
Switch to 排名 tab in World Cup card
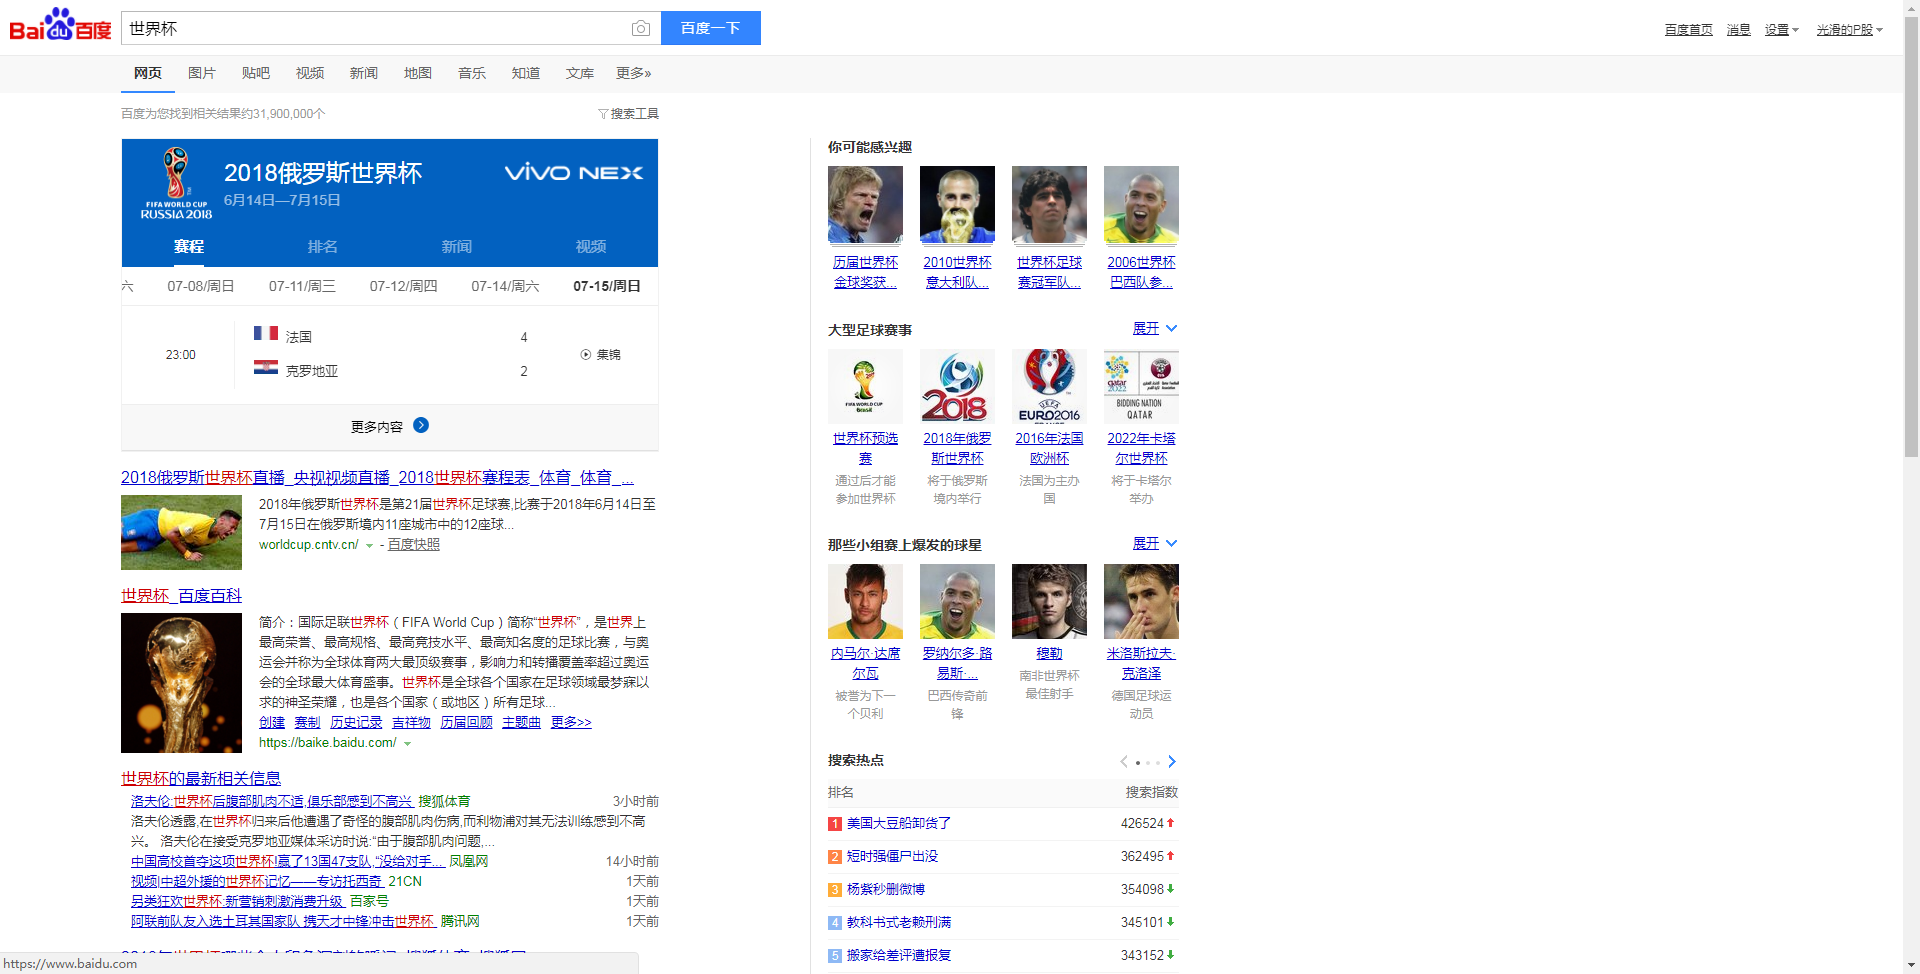[323, 246]
